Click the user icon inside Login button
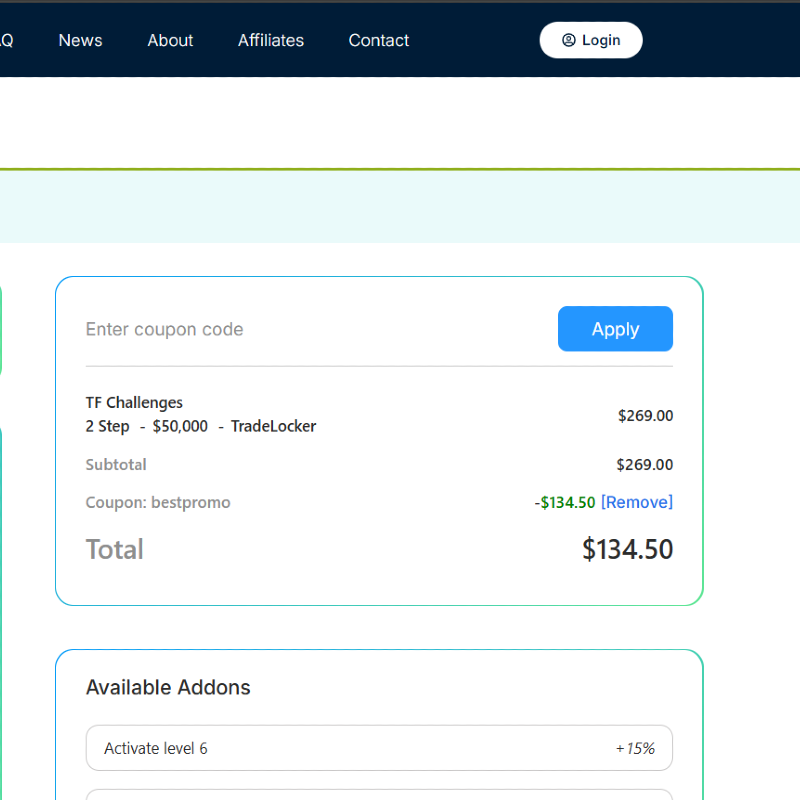 [568, 40]
